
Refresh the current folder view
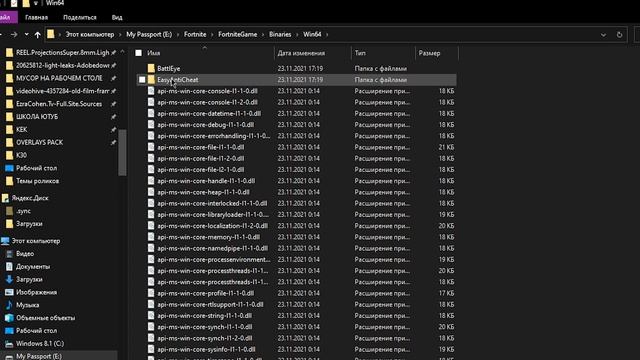pyautogui.click(x=619, y=35)
